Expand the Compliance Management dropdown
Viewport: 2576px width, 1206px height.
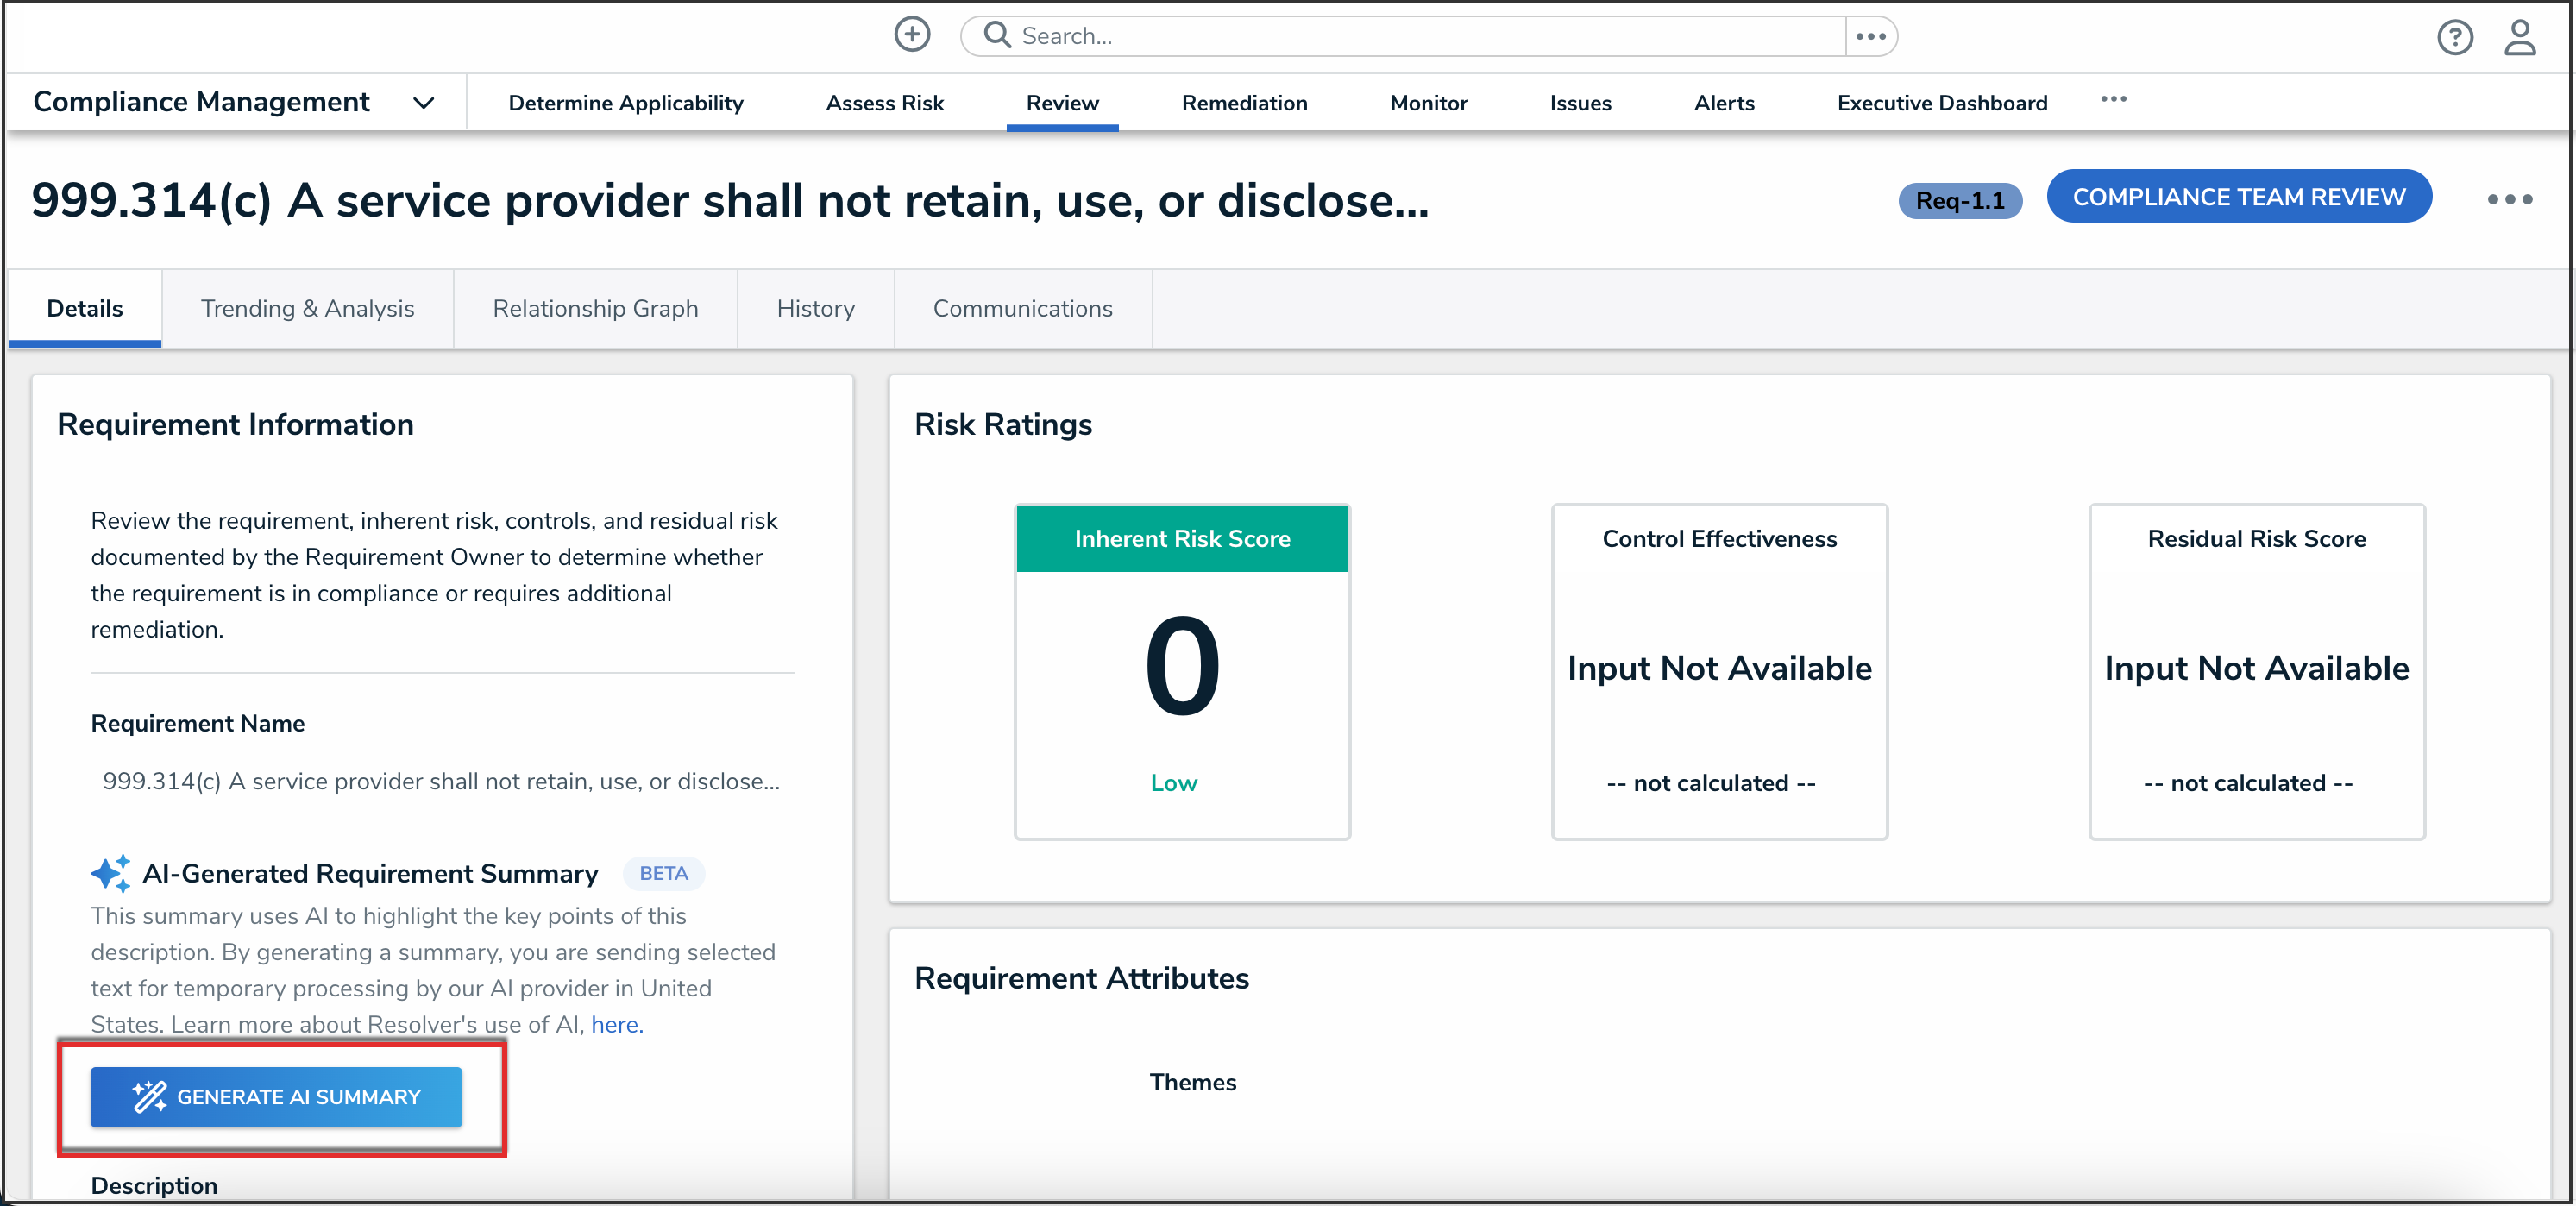point(423,103)
